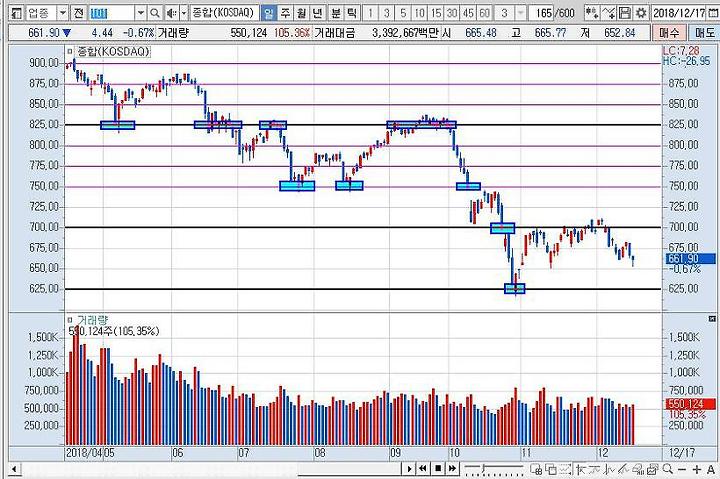This screenshot has height=479, width=720.
Task: Click the 12/17 date label at bottom-right axis
Action: coord(681,453)
